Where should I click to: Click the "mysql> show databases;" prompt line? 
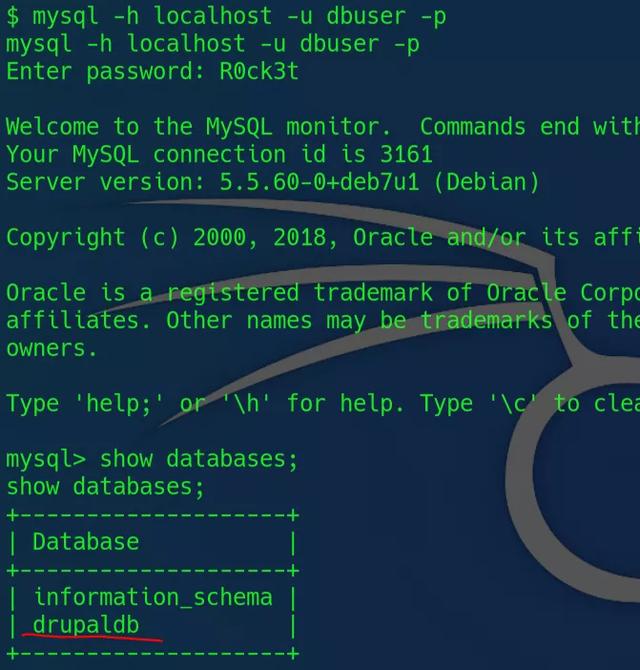(x=152, y=460)
